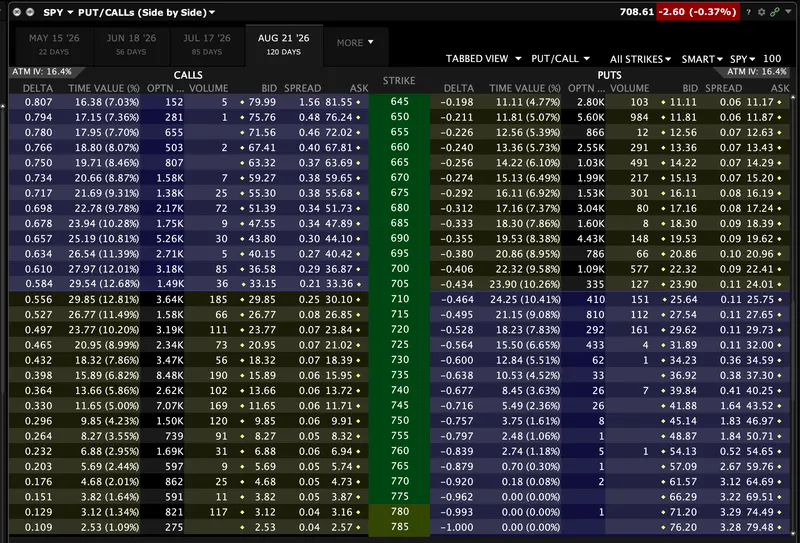Screen dimensions: 800x543
Task: Click the yellow dot beside call bid 79.99
Action: coord(242,102)
